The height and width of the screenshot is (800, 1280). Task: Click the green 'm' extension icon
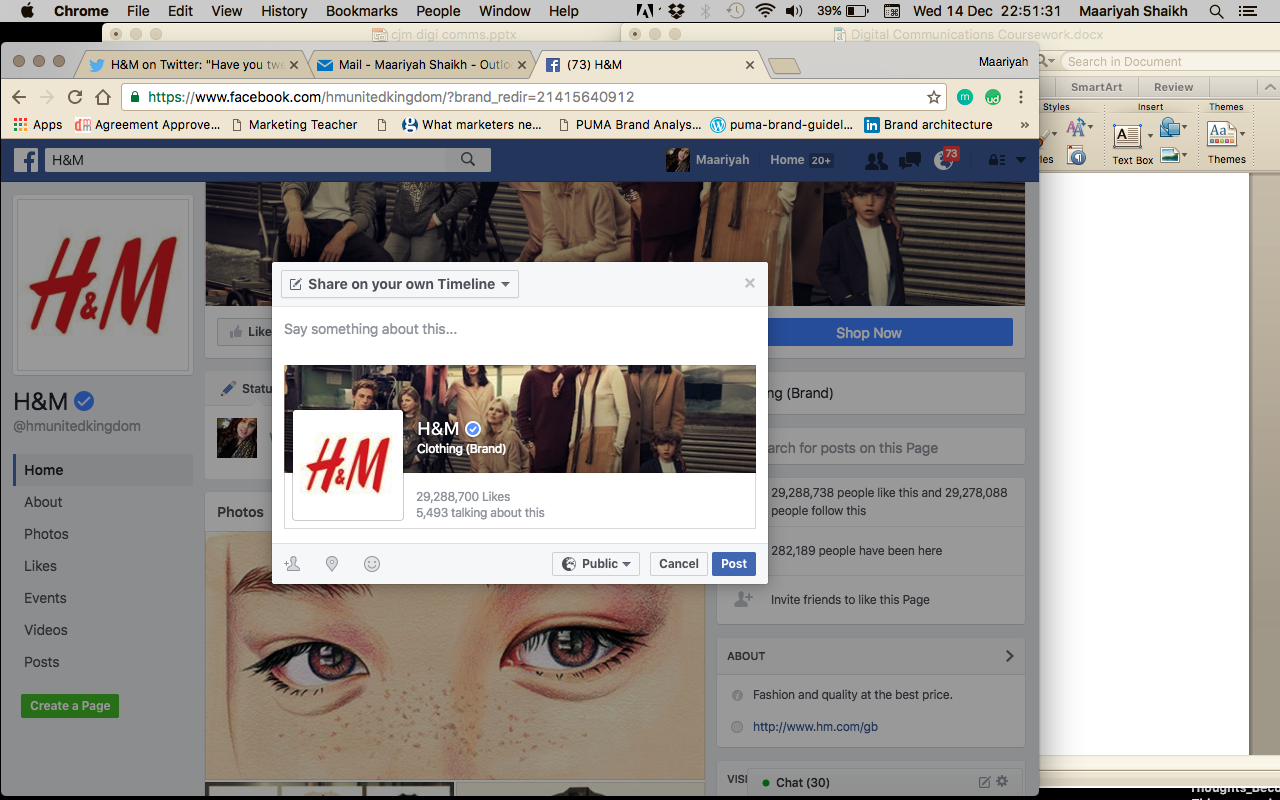(965, 97)
